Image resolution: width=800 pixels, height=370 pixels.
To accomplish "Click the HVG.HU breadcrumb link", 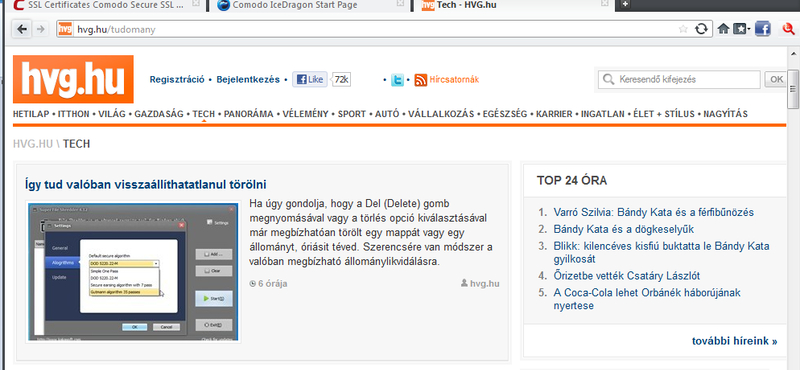I will tap(33, 144).
